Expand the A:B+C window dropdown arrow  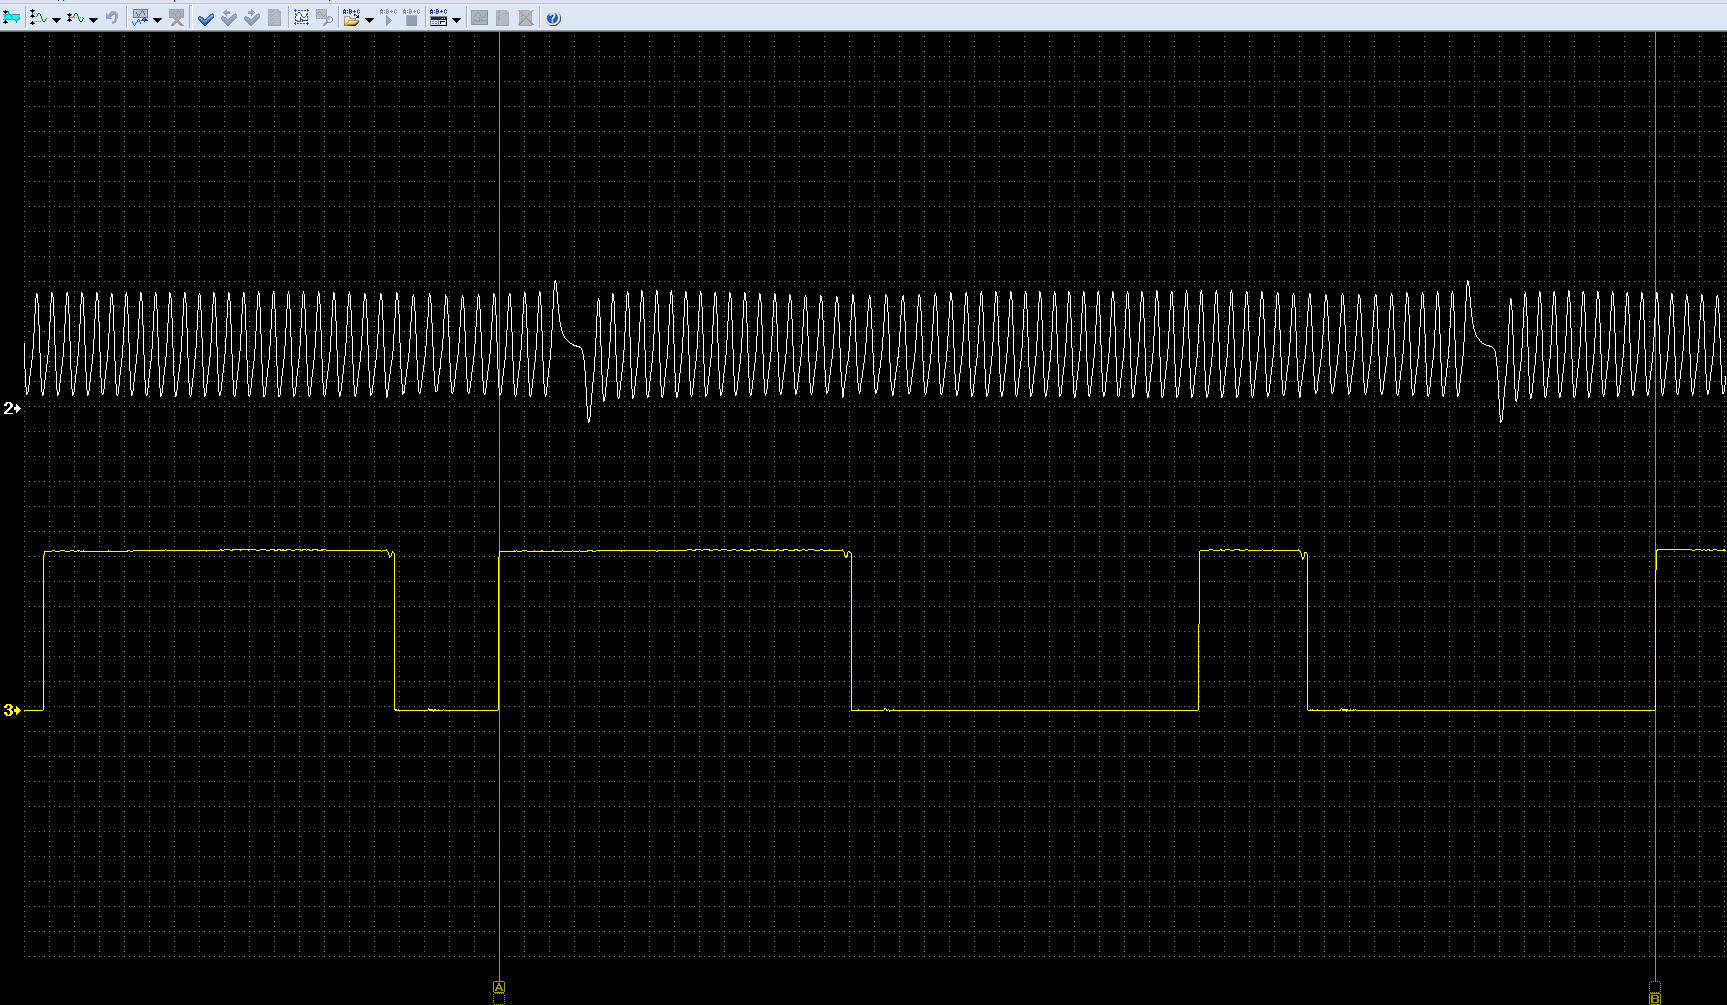(456, 20)
